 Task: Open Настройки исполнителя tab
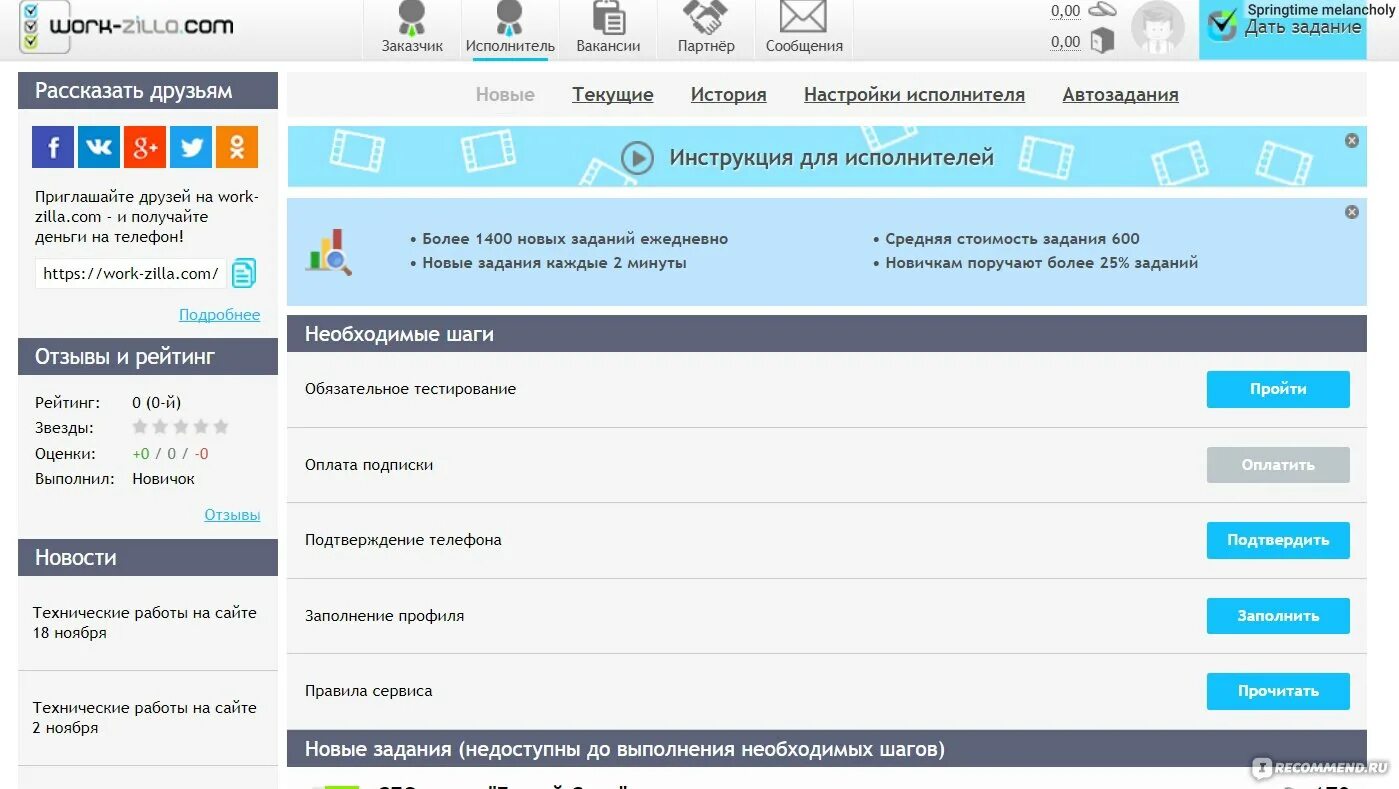[x=914, y=95]
